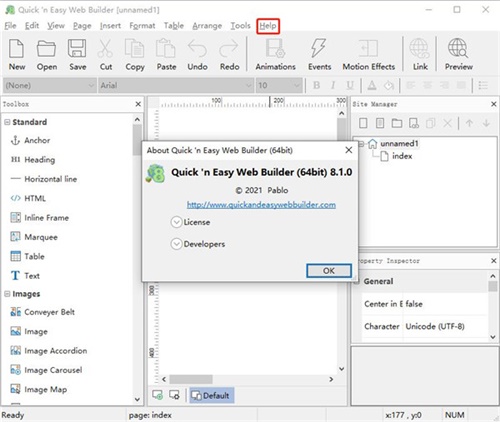Open the Edit menu
The width and height of the screenshot is (500, 422).
[32, 26]
